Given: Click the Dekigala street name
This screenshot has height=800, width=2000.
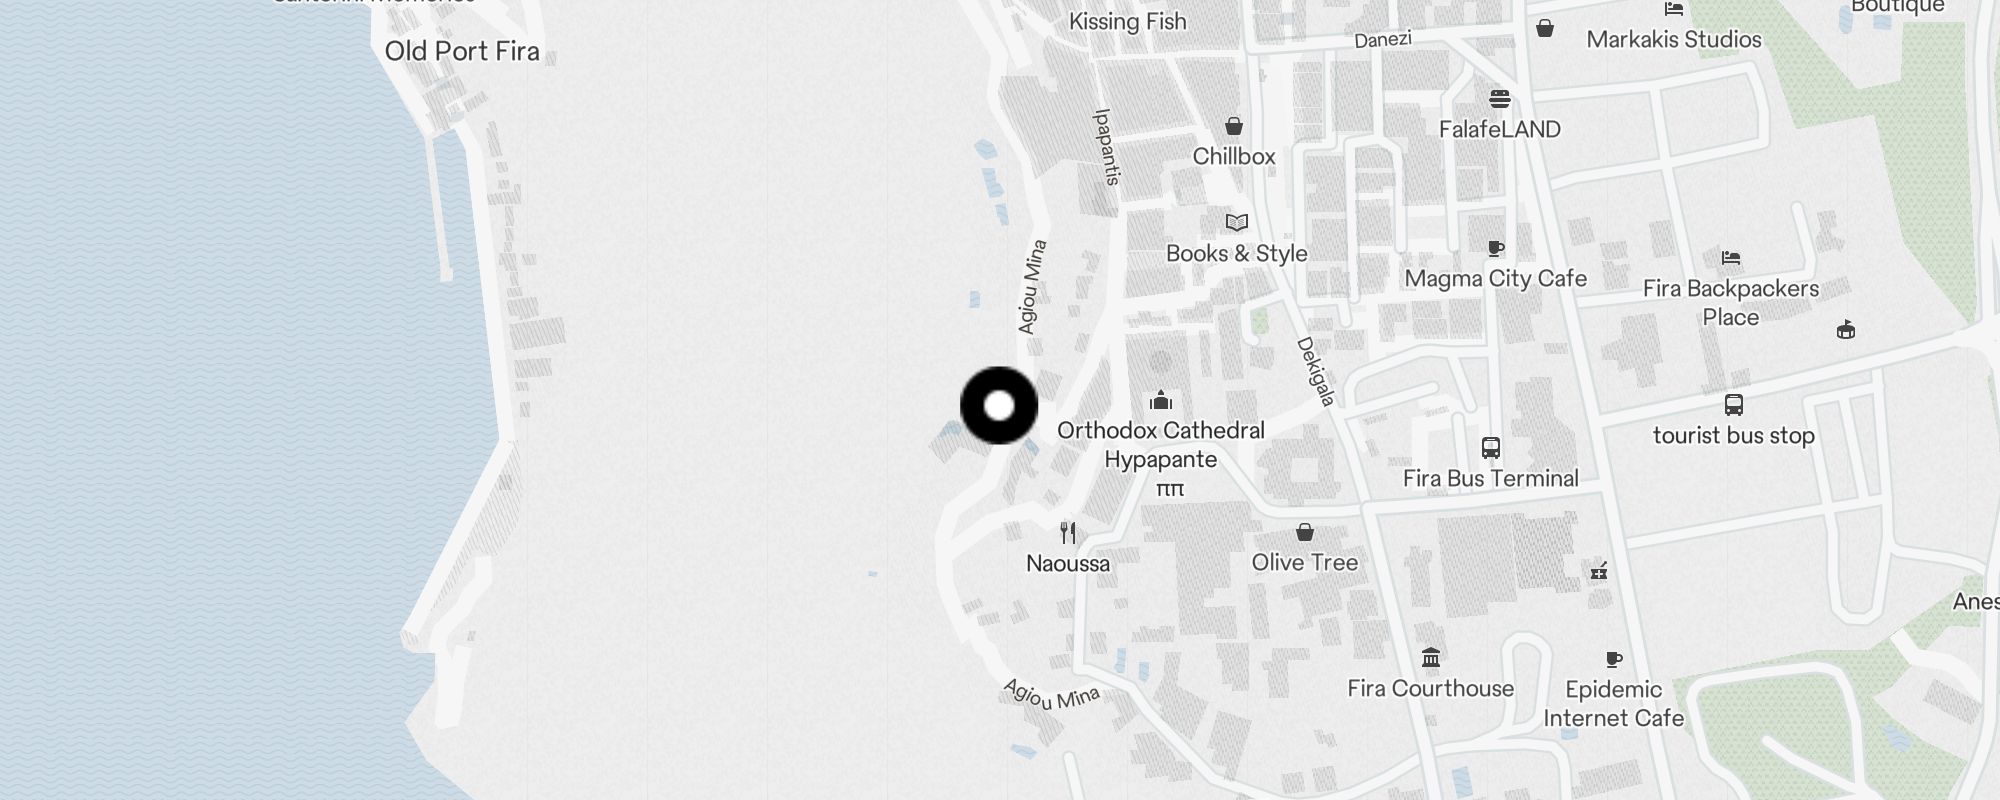Looking at the screenshot, I should pyautogui.click(x=1316, y=372).
